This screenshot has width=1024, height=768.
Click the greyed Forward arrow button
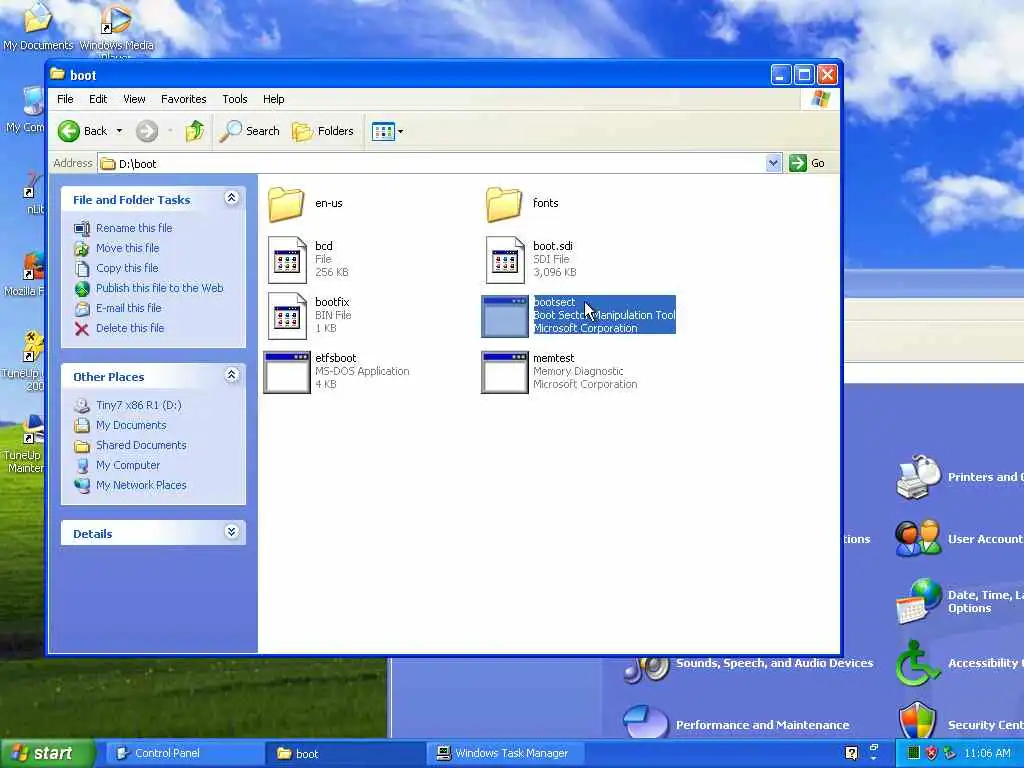click(x=147, y=131)
